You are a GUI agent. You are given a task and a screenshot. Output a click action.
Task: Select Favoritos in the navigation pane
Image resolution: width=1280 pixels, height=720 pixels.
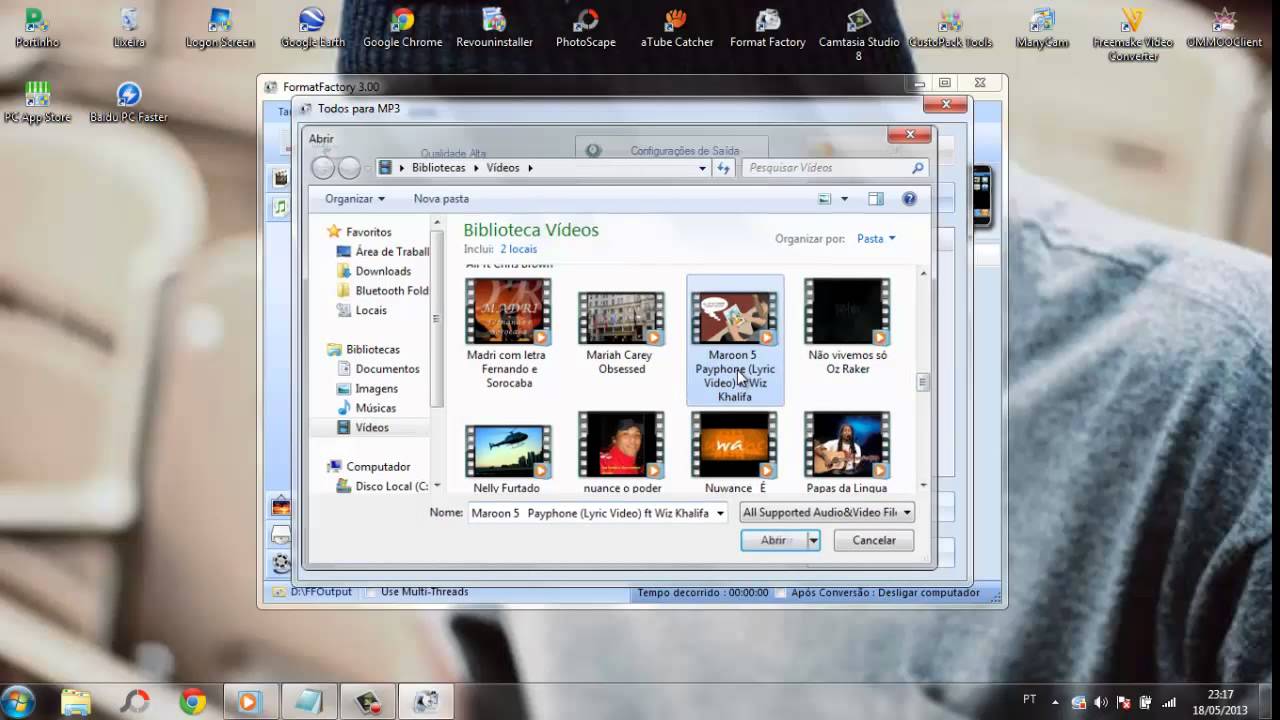click(368, 232)
